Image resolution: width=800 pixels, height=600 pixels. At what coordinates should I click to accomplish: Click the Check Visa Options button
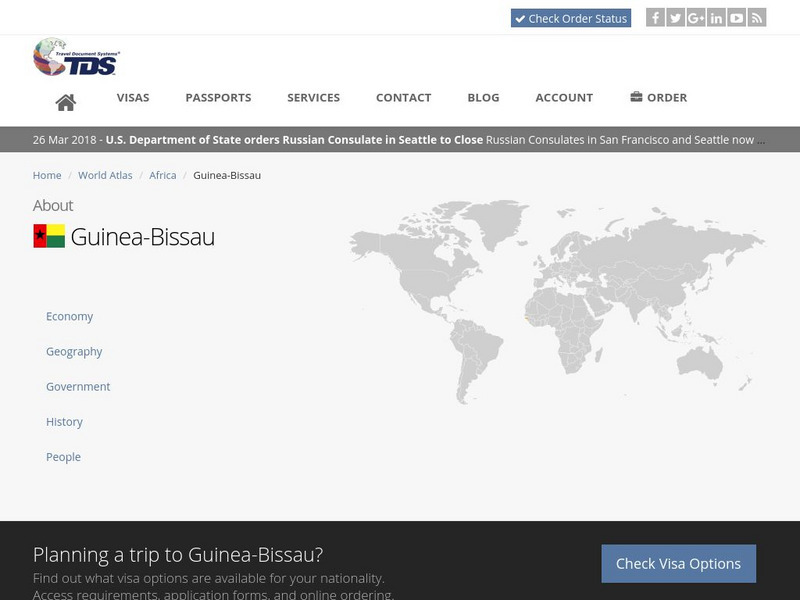[678, 563]
